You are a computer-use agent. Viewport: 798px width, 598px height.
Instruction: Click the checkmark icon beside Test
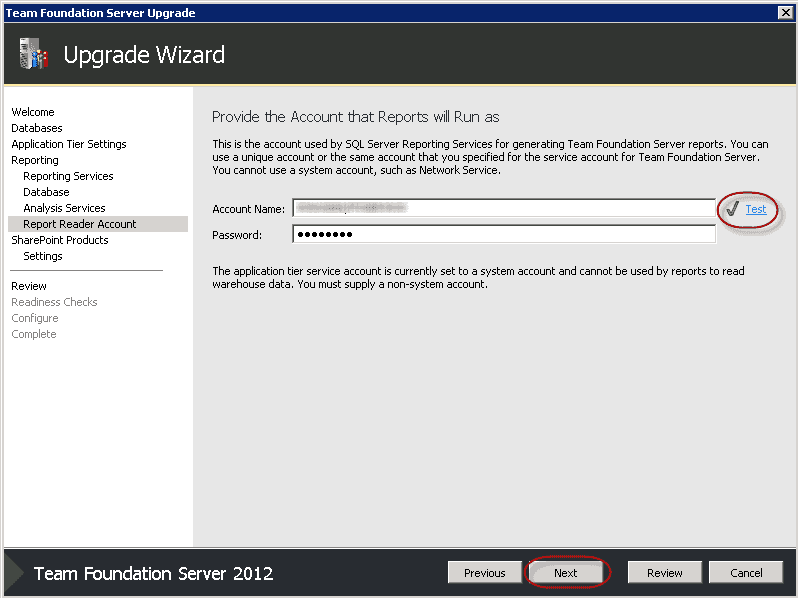pos(732,209)
